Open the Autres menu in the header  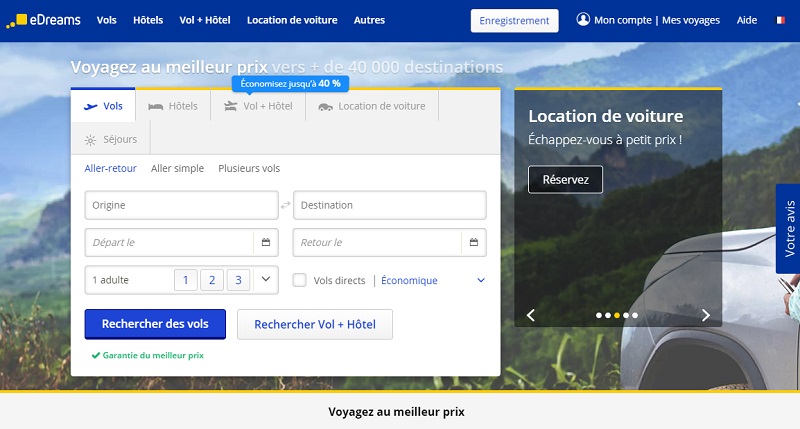click(369, 20)
